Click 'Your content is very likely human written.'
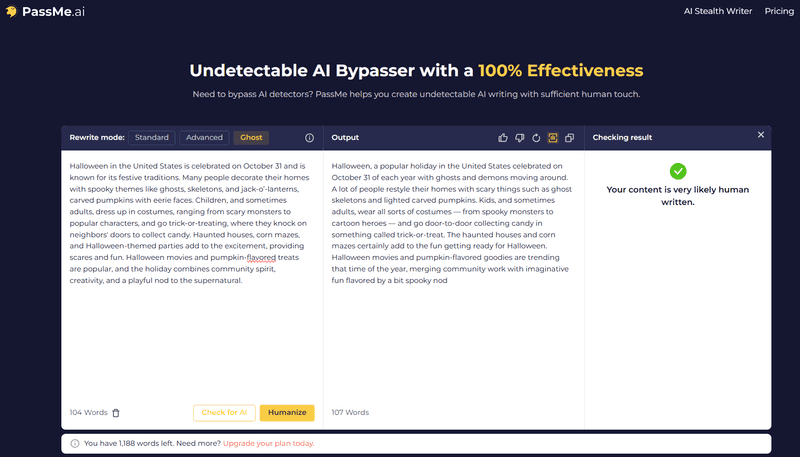 [678, 196]
